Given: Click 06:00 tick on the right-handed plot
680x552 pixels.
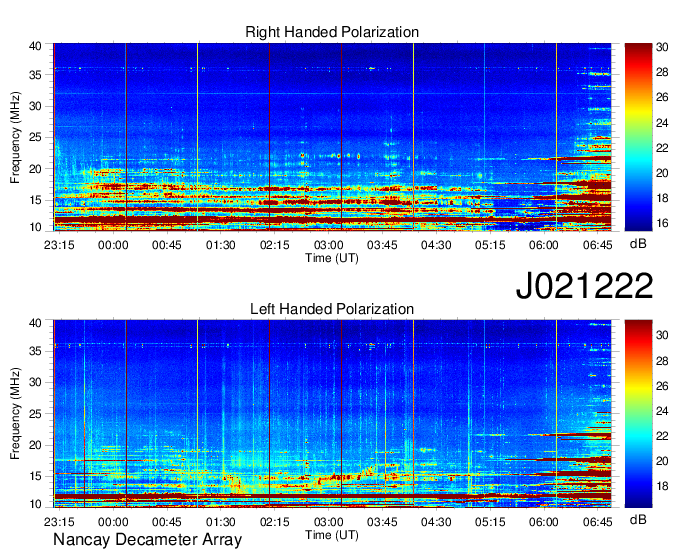Looking at the screenshot, I should (544, 245).
